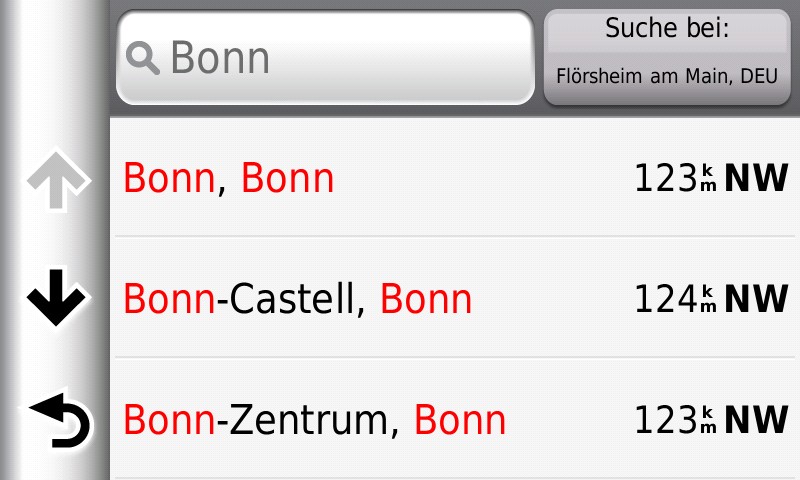
Task: Click the 124 distance of Bonn-Castell
Action: pos(664,298)
